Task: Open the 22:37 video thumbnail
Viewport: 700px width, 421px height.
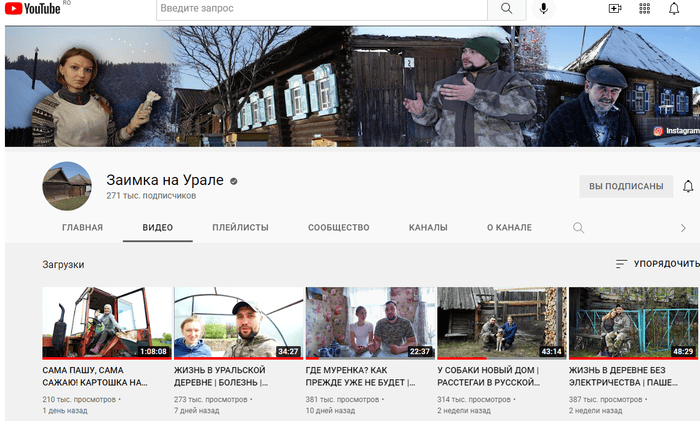Action: point(370,323)
